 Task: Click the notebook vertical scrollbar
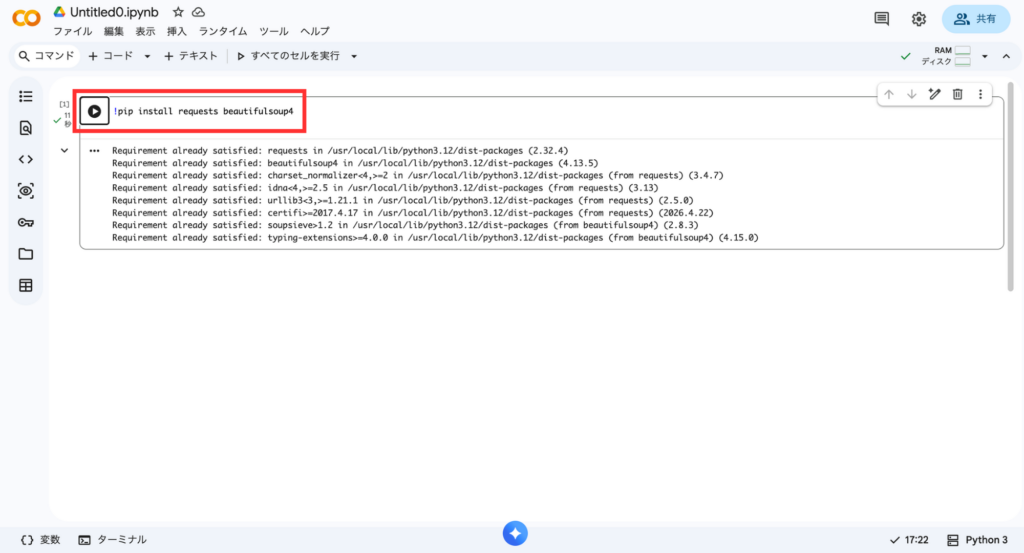tap(1010, 187)
